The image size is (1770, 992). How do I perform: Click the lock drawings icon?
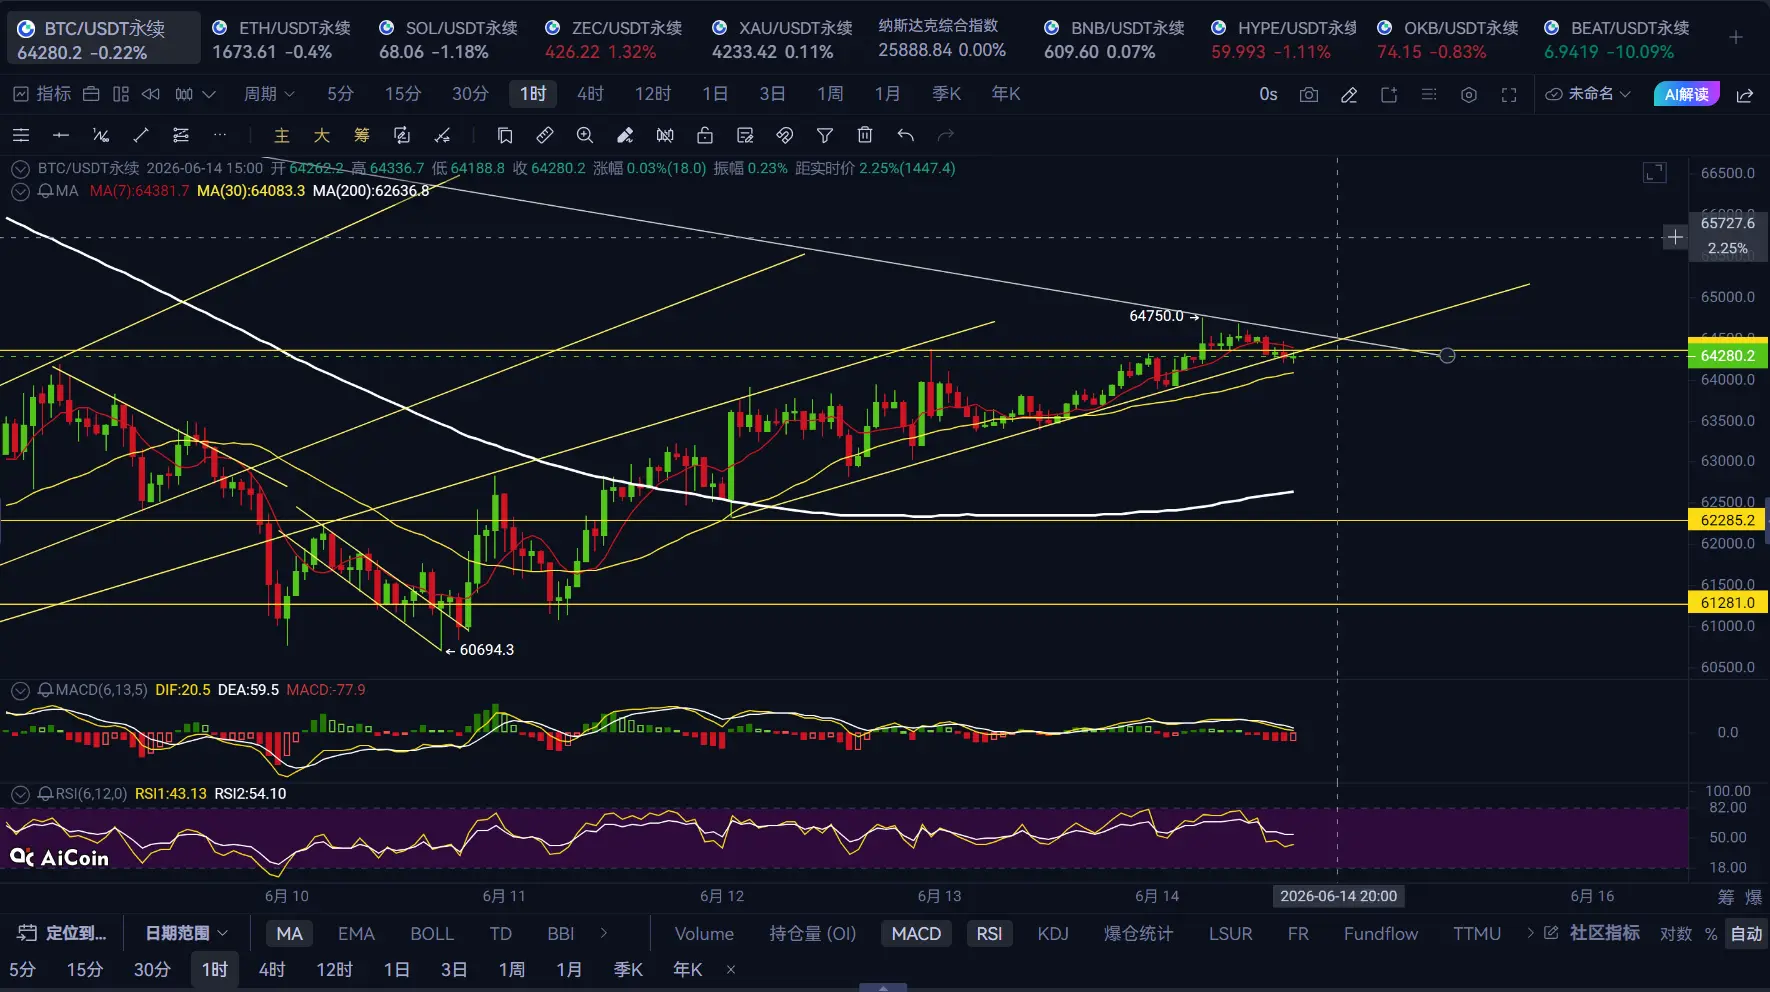[x=705, y=135]
